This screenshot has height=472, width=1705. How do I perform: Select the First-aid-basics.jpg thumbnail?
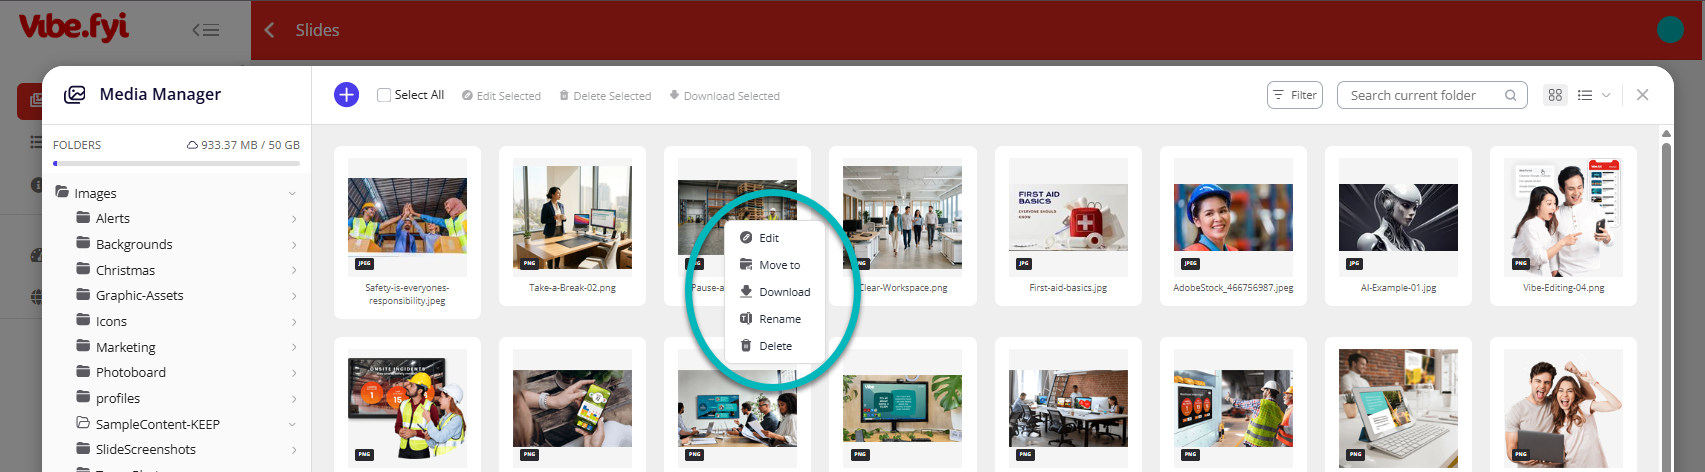[1068, 216]
